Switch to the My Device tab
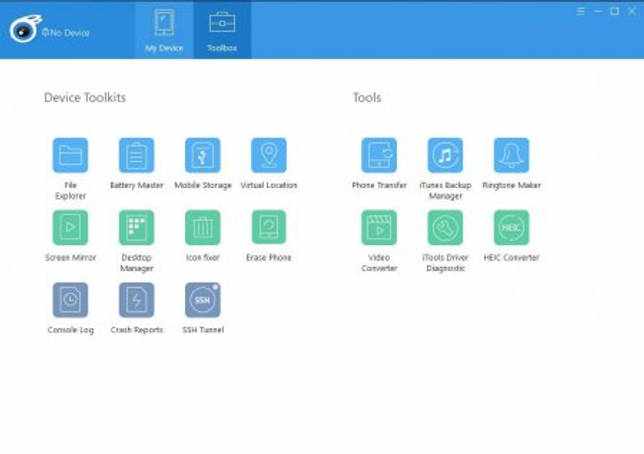This screenshot has height=454, width=644. pyautogui.click(x=164, y=30)
